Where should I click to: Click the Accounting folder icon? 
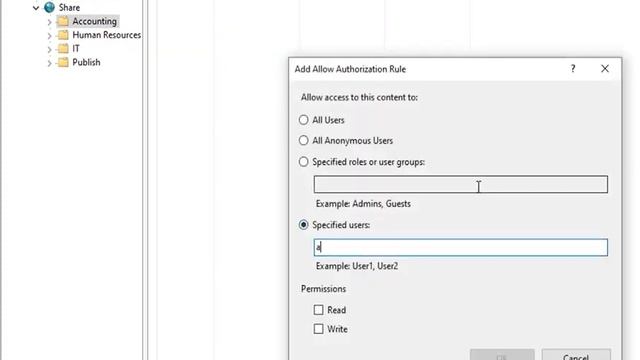point(63,21)
